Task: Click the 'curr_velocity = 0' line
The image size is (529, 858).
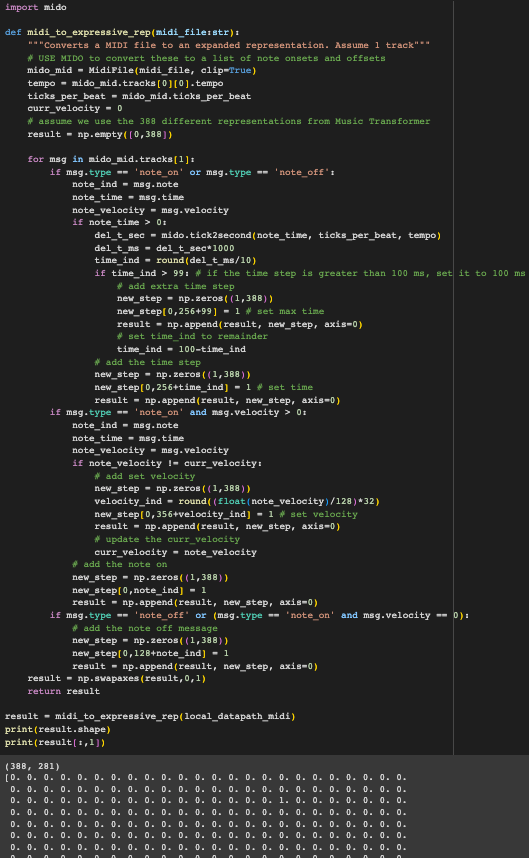Action: click(75, 108)
